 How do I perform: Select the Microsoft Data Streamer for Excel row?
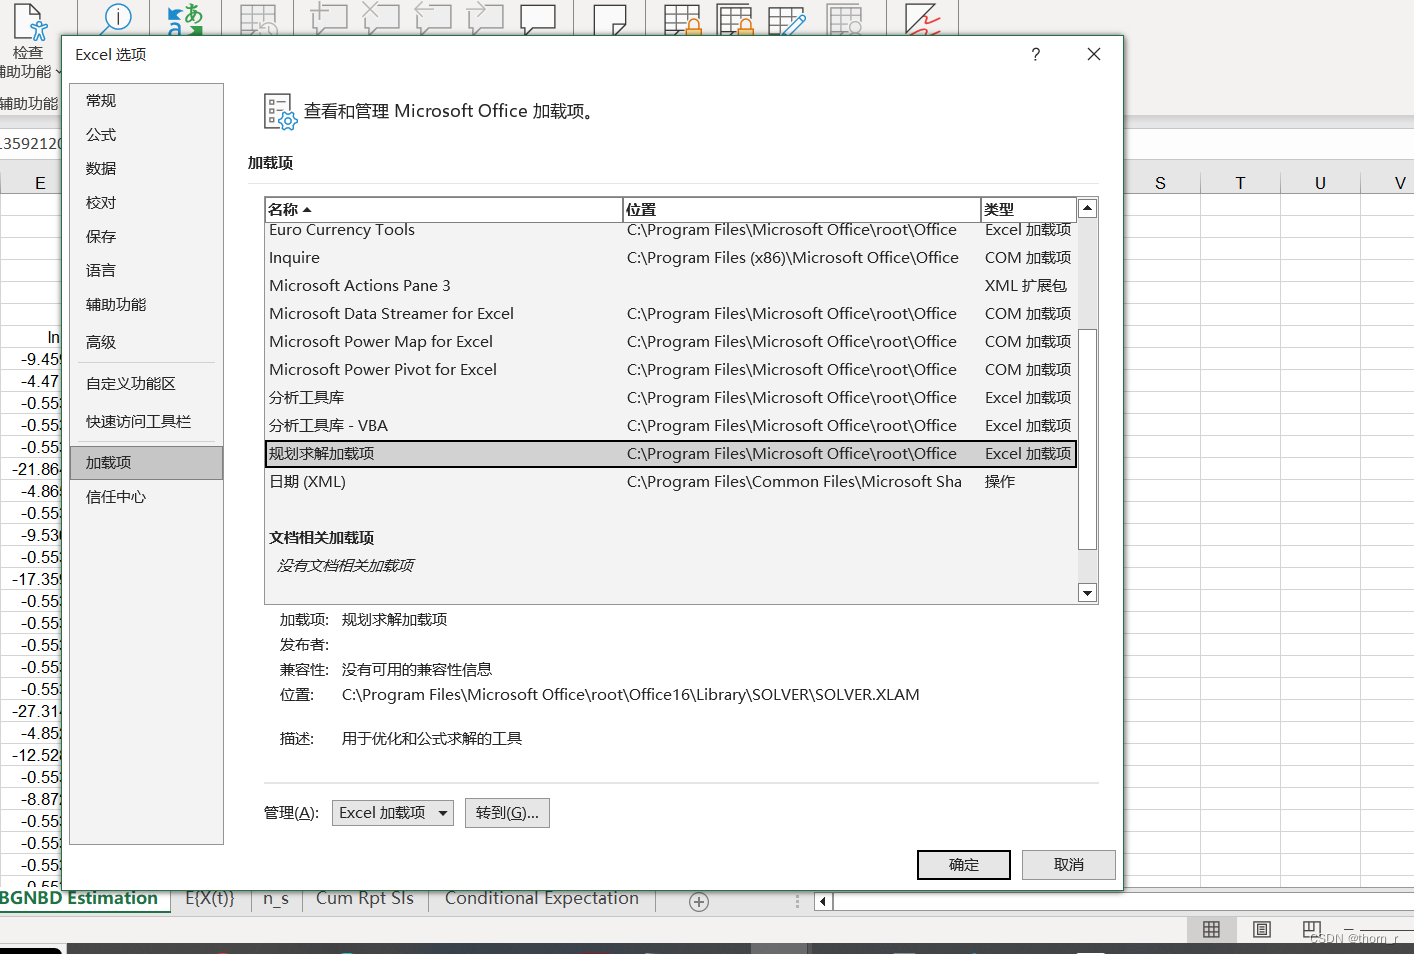click(x=671, y=314)
